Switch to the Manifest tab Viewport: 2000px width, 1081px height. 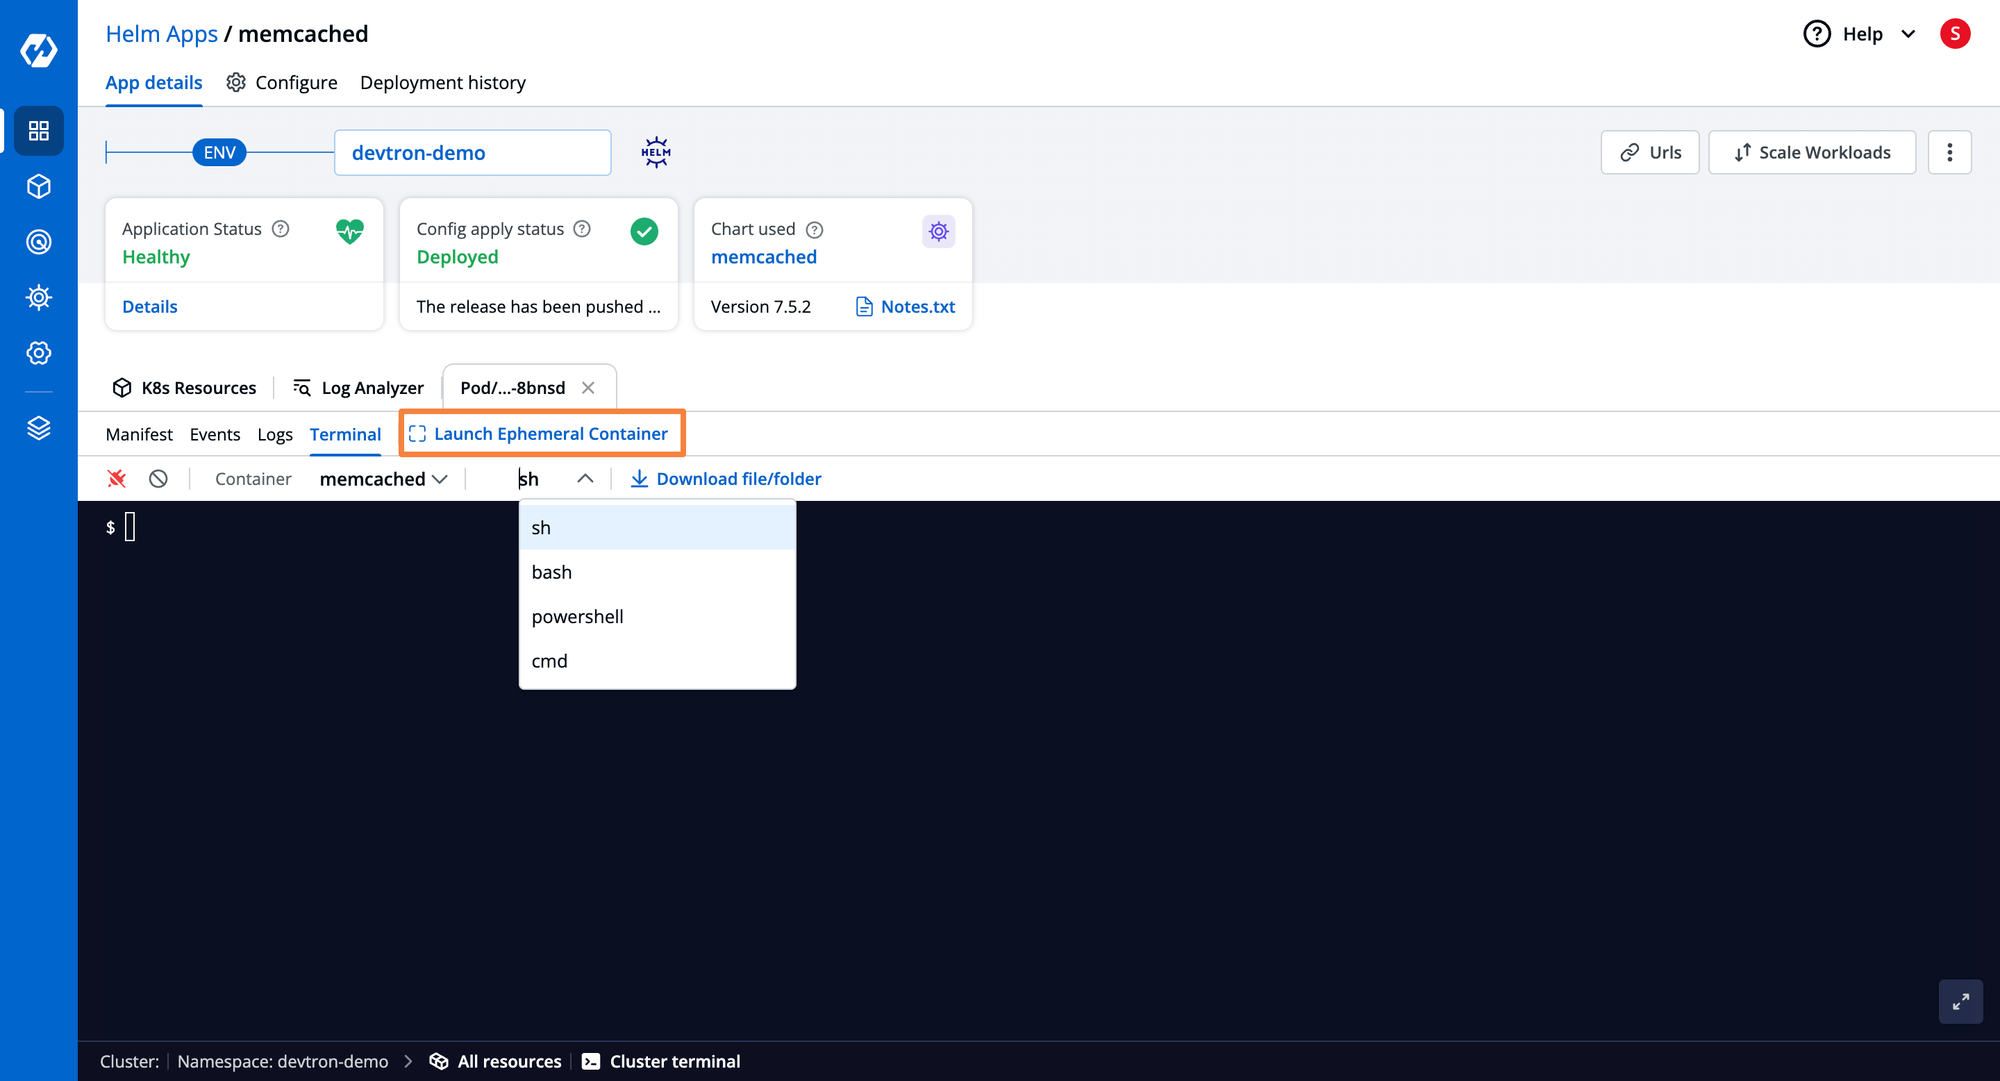tap(140, 433)
